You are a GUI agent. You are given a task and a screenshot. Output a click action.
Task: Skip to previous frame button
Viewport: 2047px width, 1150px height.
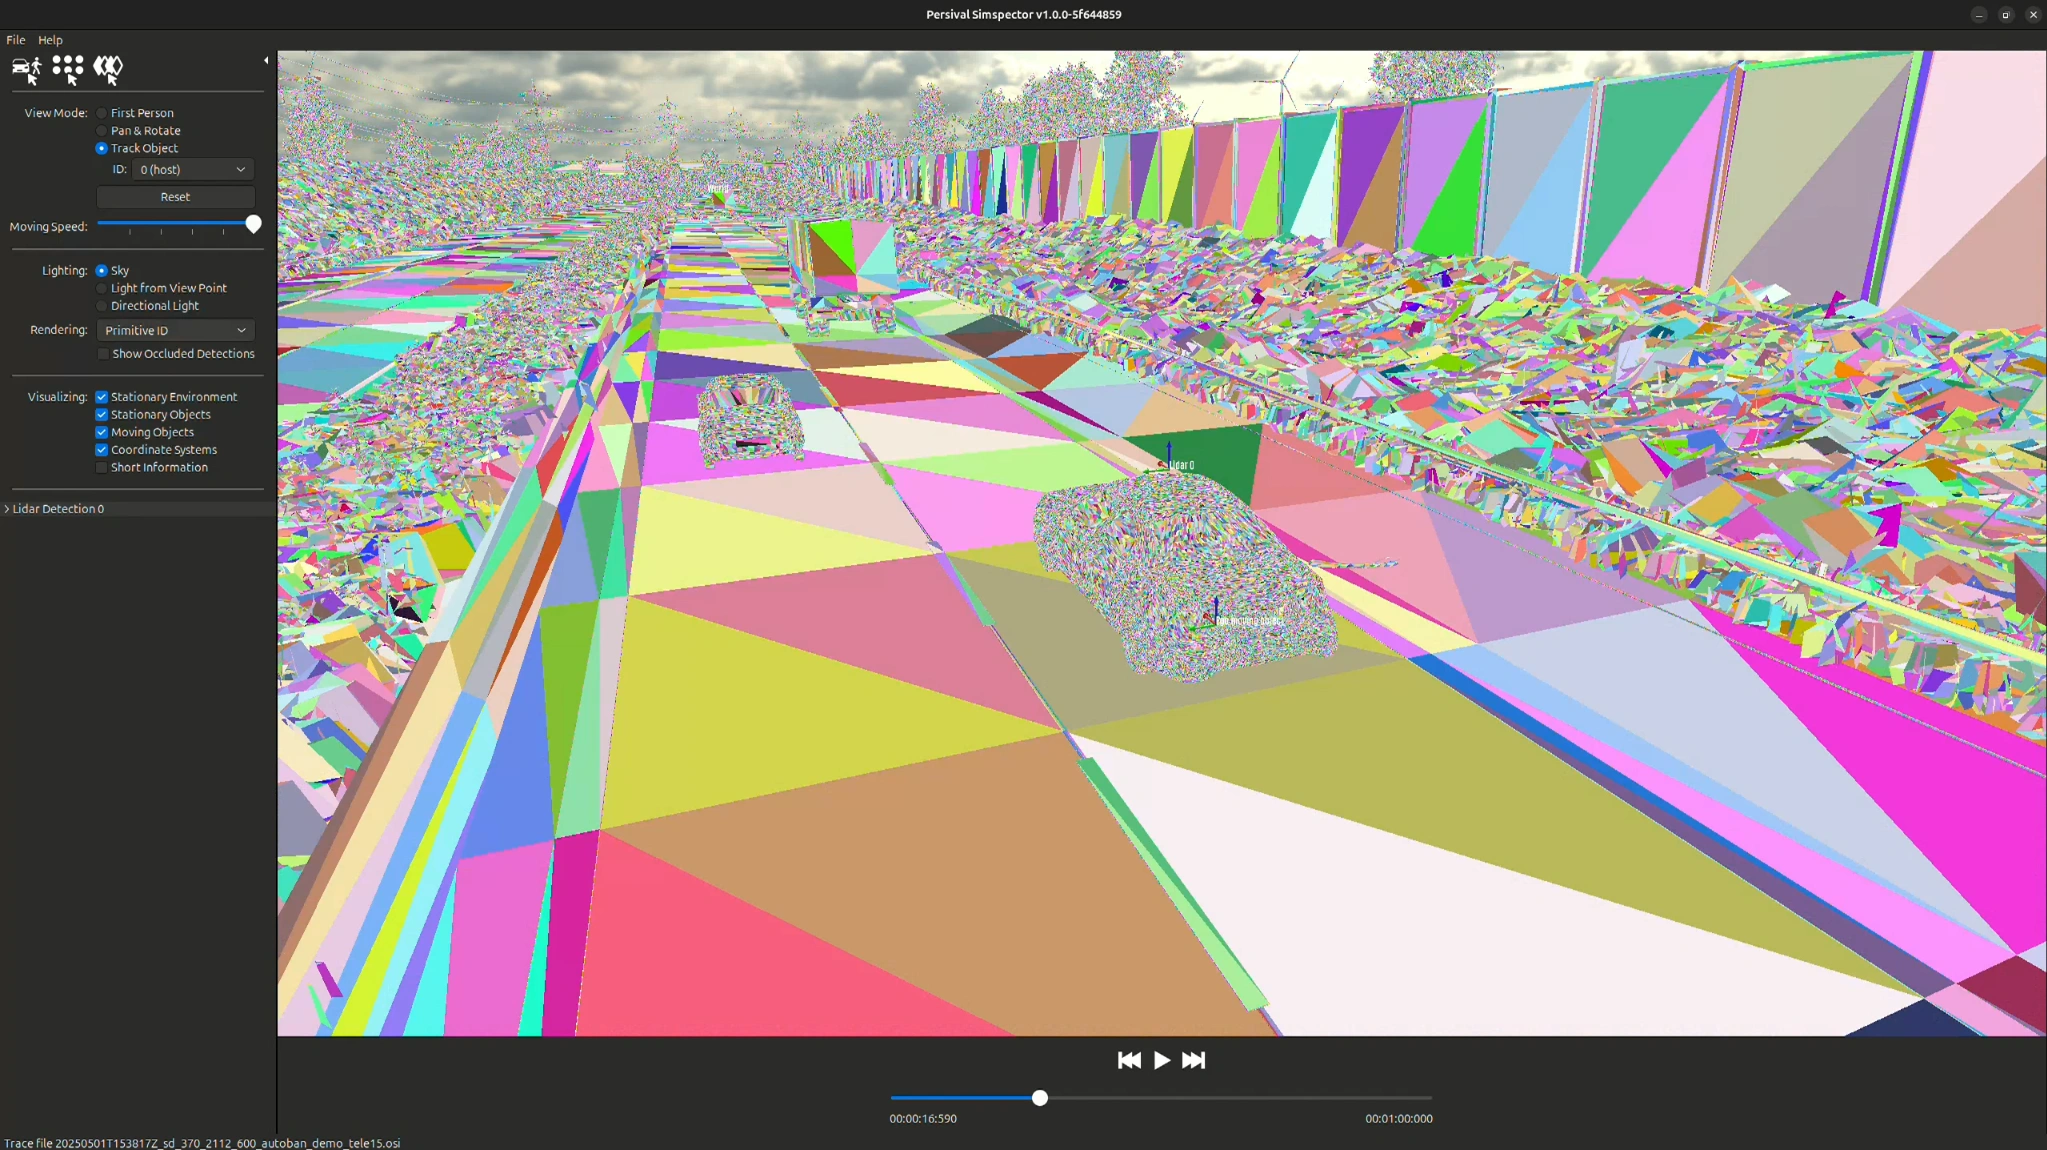point(1129,1060)
